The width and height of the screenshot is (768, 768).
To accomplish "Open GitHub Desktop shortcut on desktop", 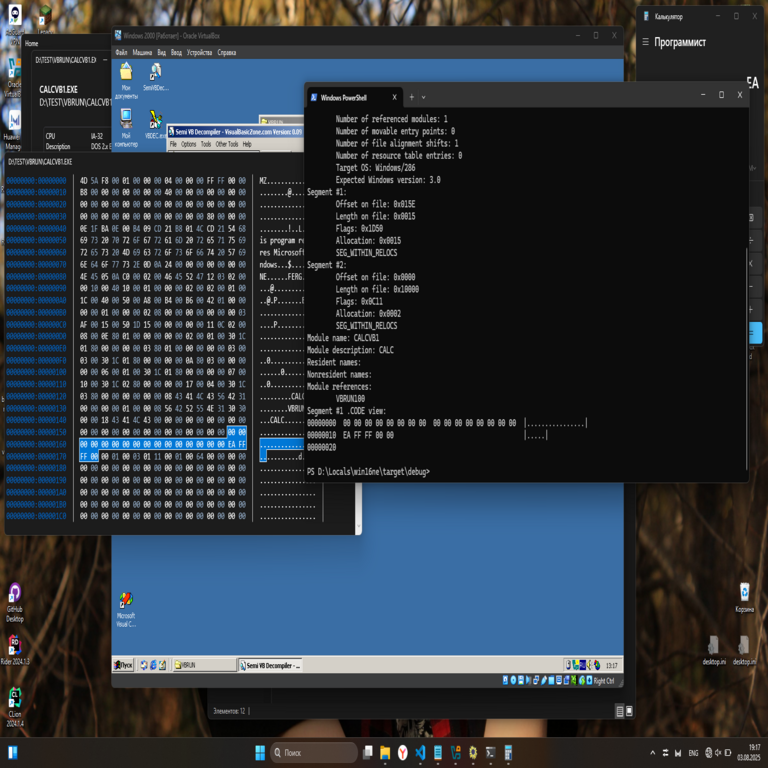I will tap(15, 603).
